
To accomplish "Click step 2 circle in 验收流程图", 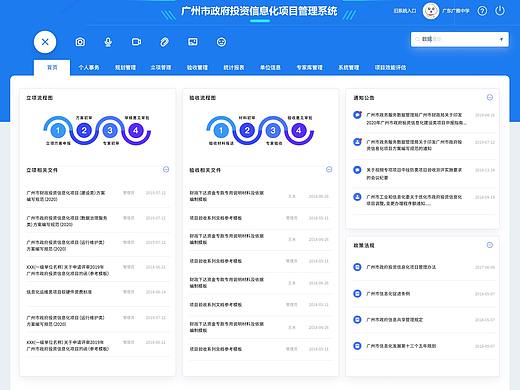I will [247, 130].
